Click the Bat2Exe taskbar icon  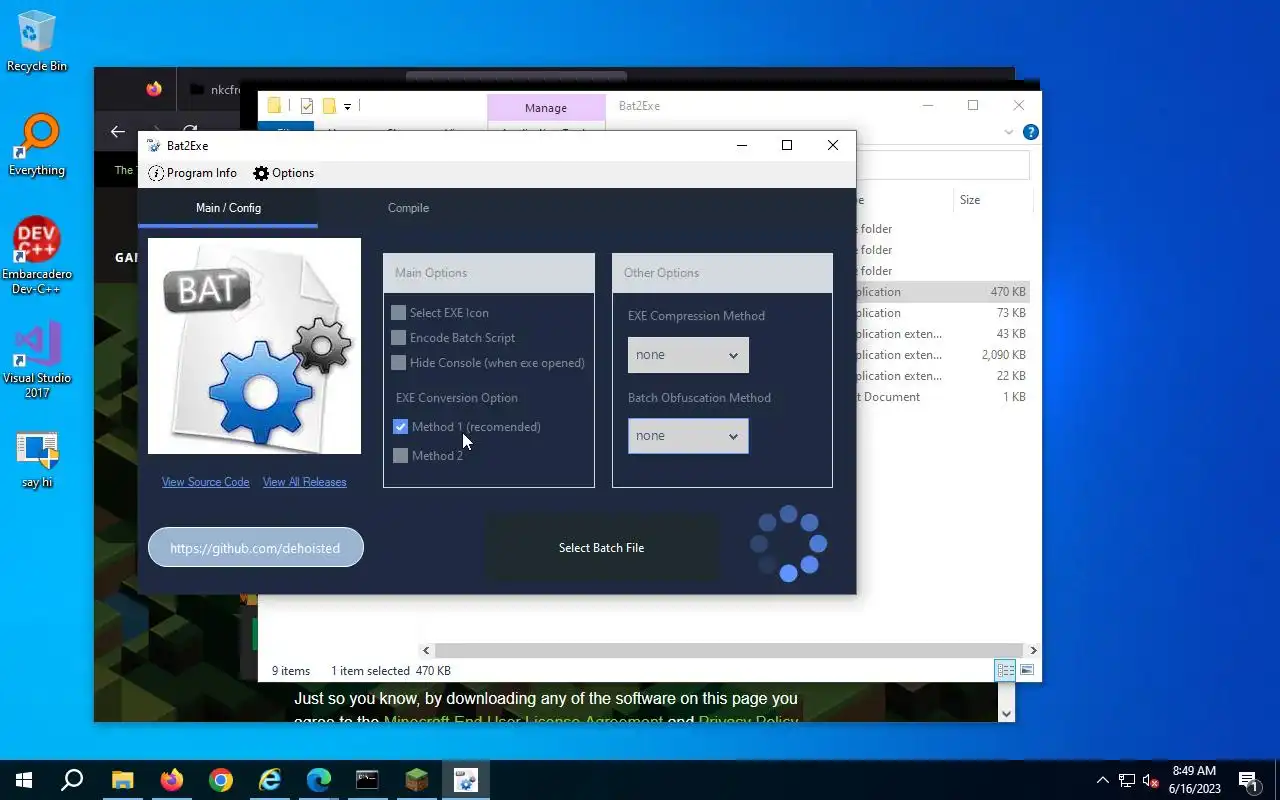click(465, 780)
